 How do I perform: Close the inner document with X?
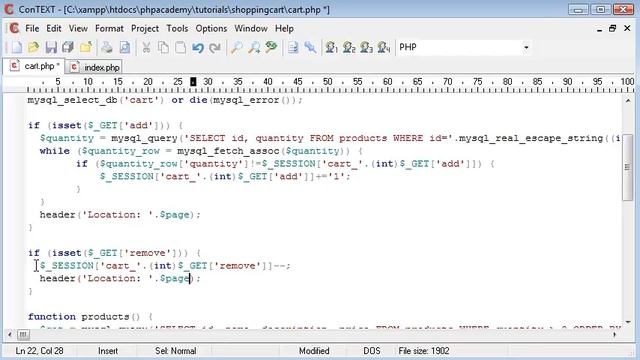coord(627,29)
